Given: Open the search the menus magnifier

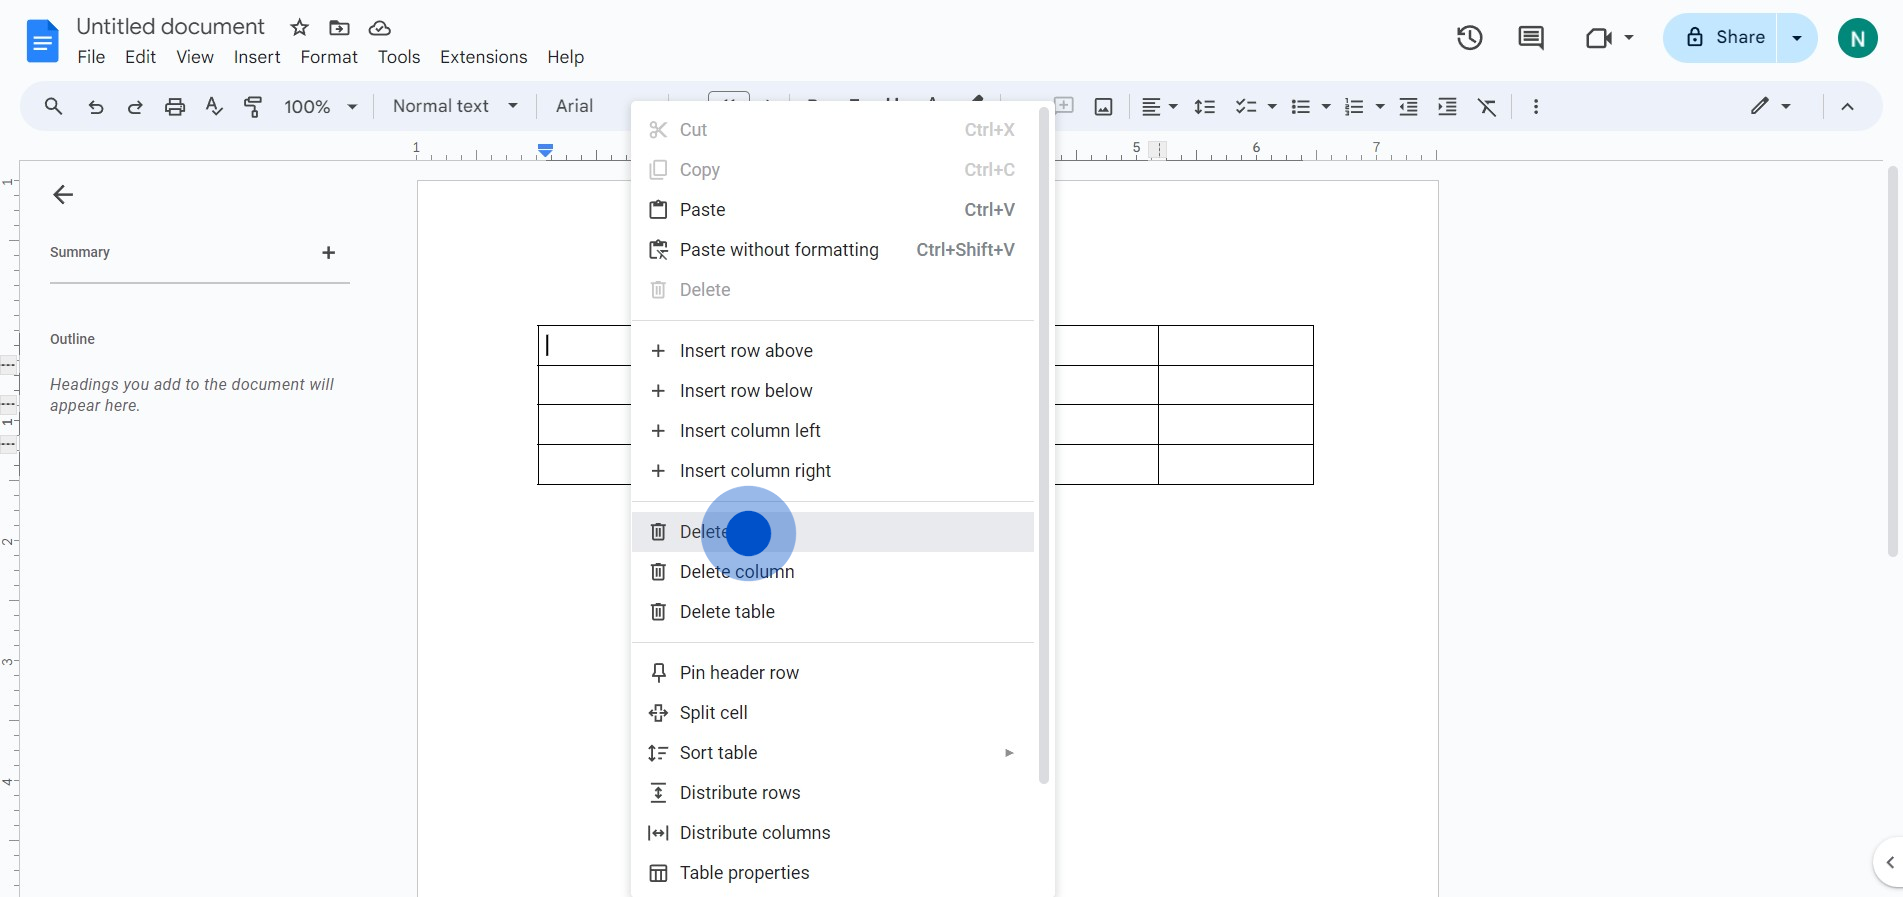Looking at the screenshot, I should coord(54,106).
